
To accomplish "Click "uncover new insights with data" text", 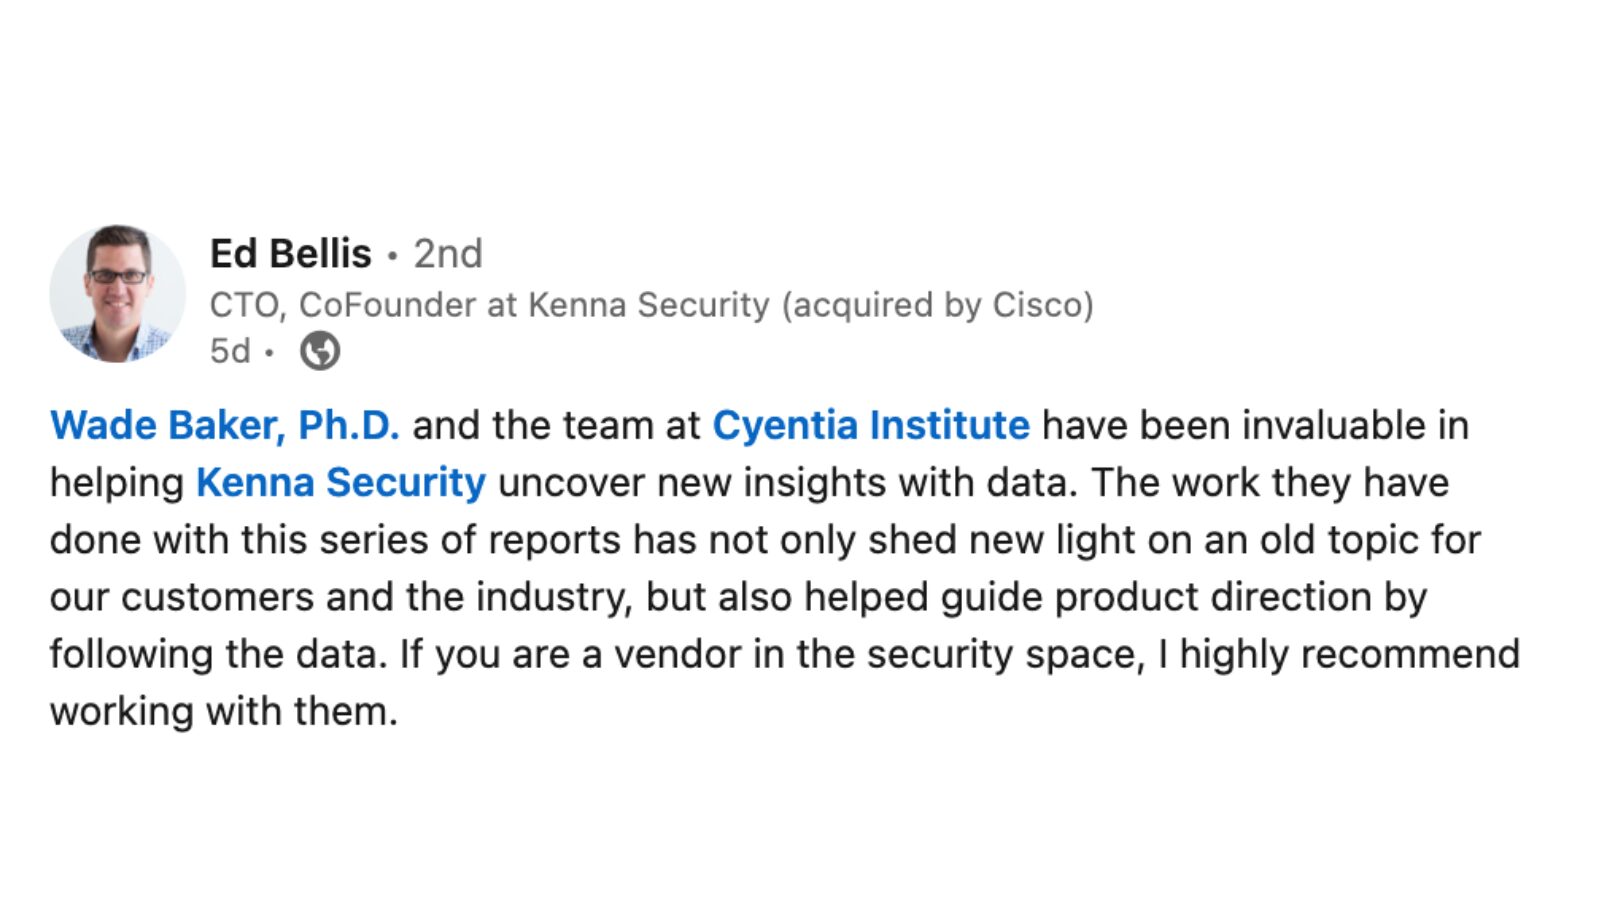I will tap(785, 482).
